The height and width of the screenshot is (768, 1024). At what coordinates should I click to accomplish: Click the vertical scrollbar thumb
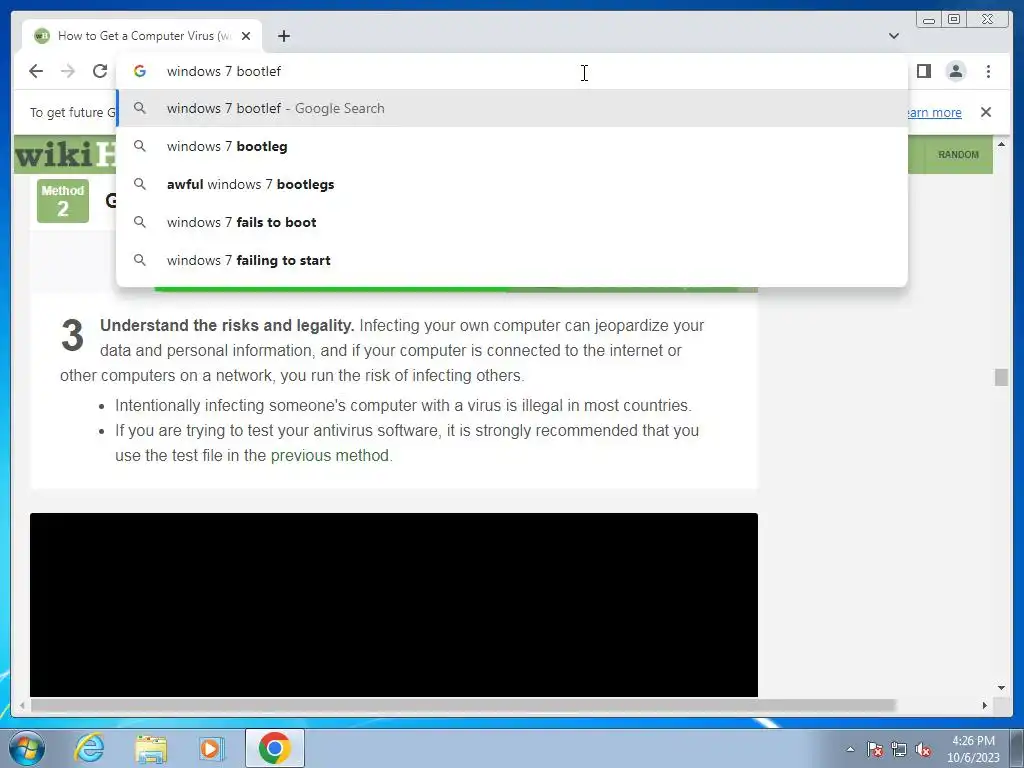(x=1001, y=377)
